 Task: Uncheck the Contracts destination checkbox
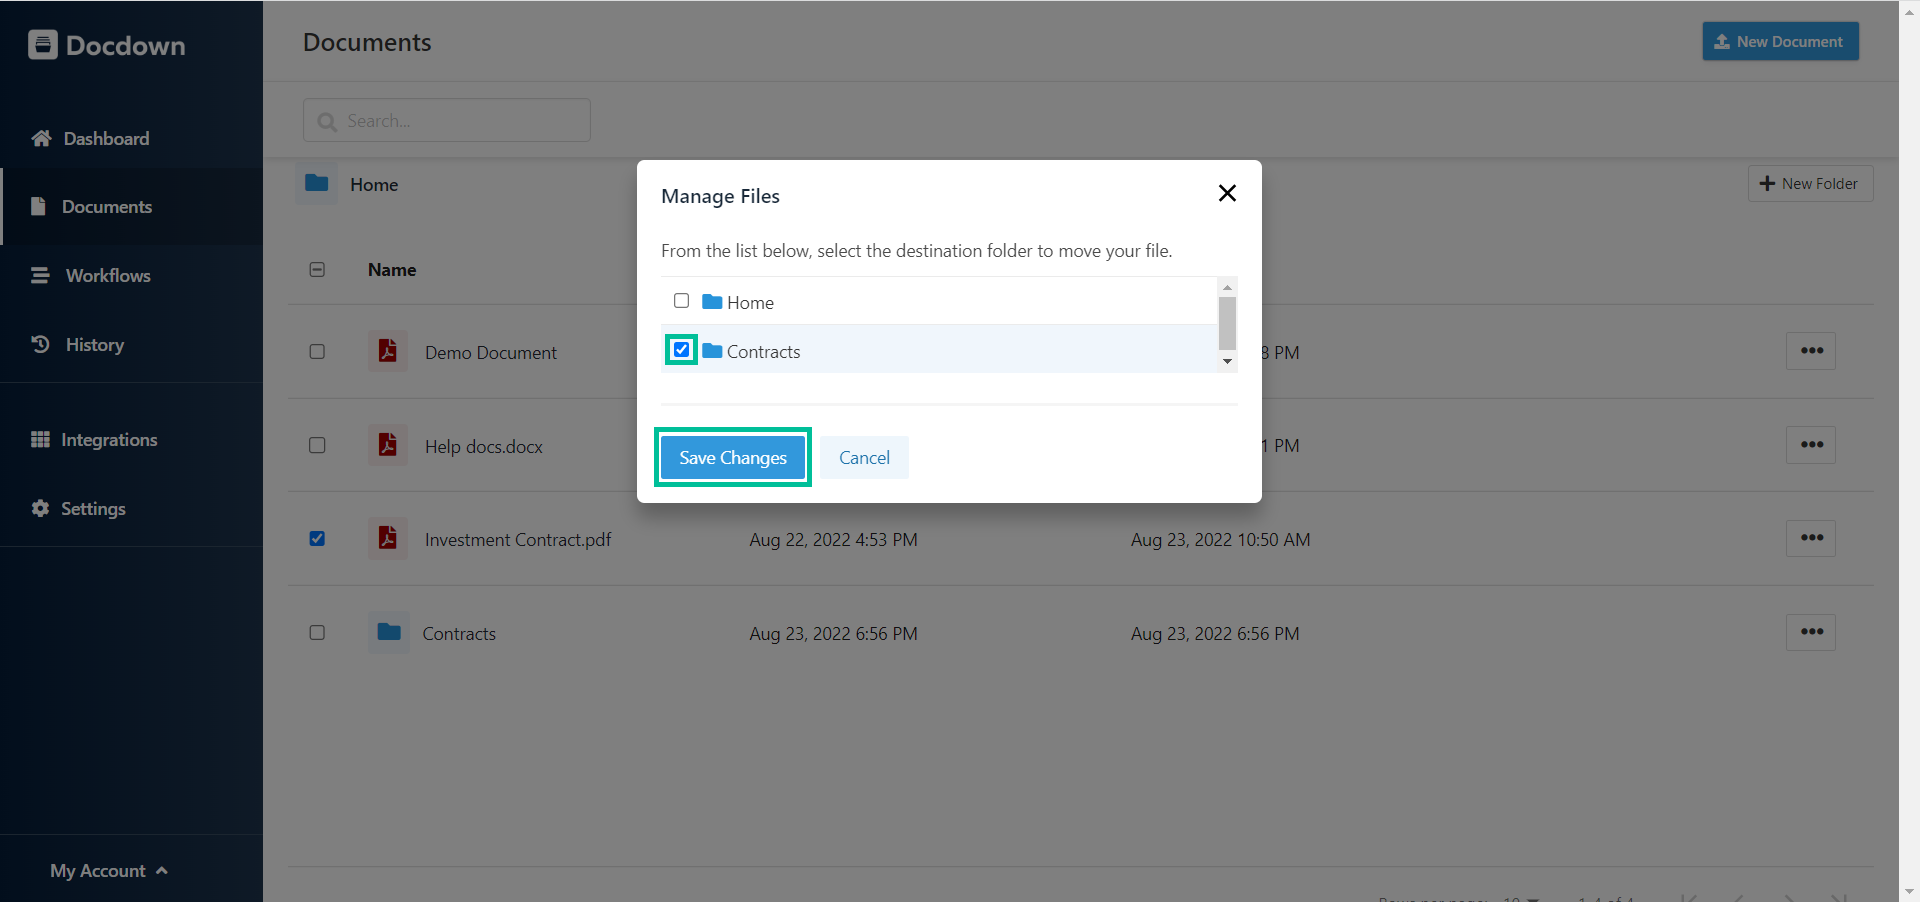[x=681, y=349]
